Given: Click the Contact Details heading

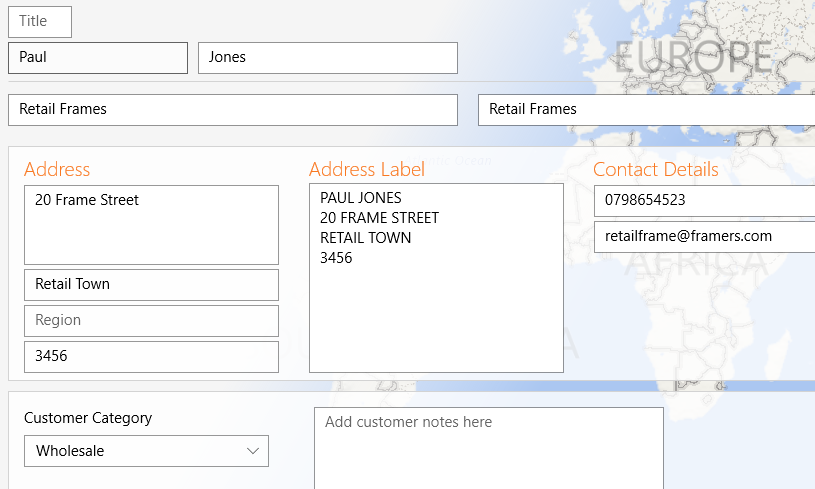Looking at the screenshot, I should pos(656,169).
